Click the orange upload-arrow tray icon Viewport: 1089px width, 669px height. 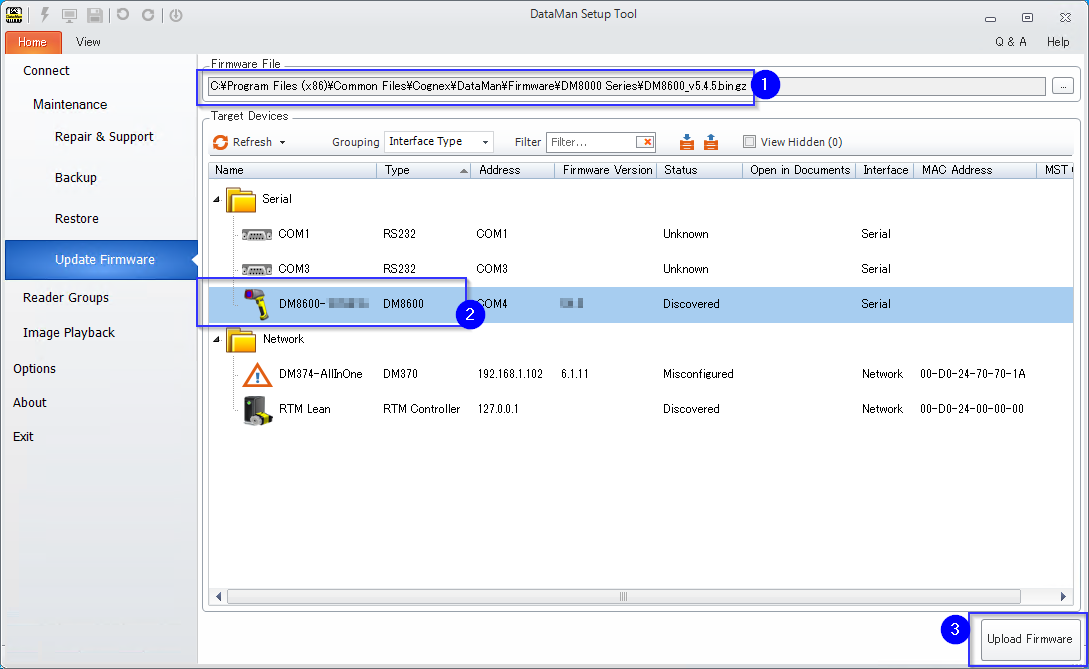coord(711,142)
